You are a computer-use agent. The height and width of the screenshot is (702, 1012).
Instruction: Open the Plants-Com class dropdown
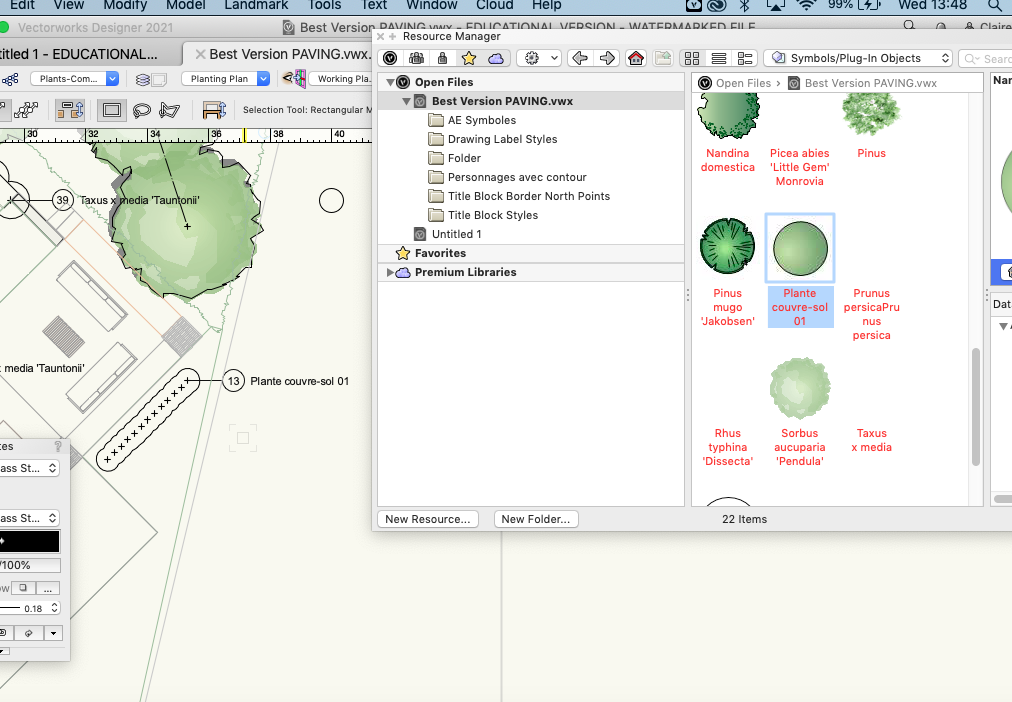coord(111,78)
